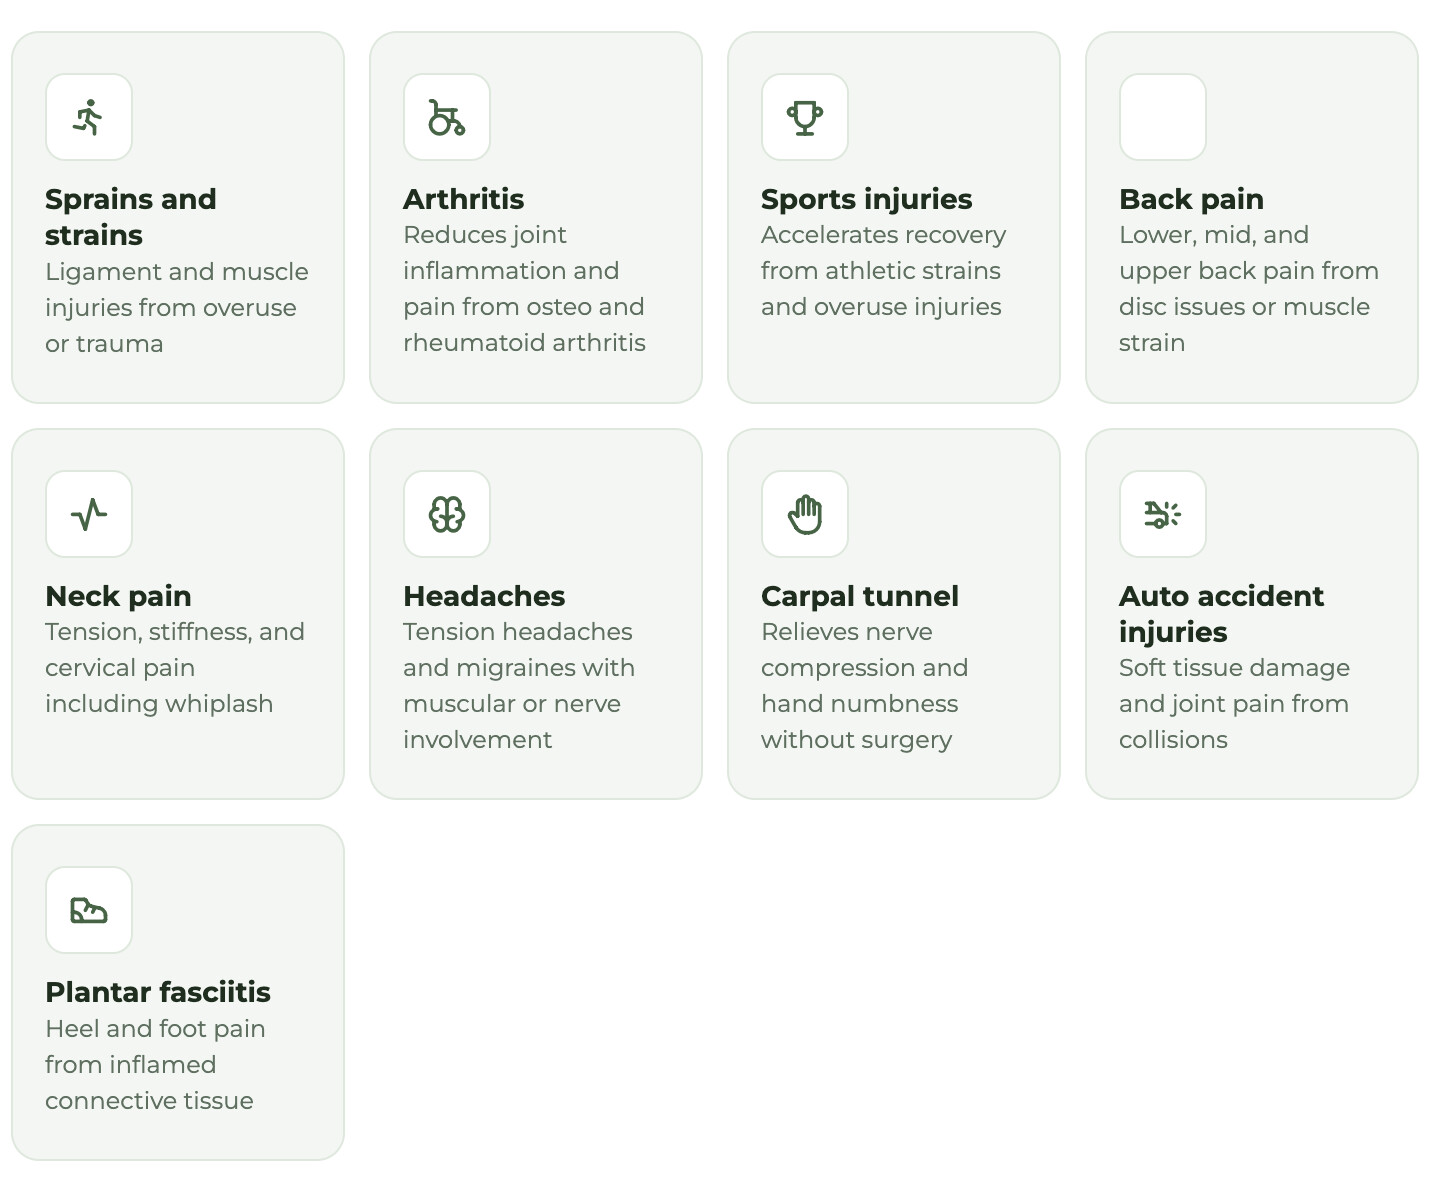Click the car crash icon for Auto accidents
Viewport: 1432px width, 1190px height.
[1163, 514]
